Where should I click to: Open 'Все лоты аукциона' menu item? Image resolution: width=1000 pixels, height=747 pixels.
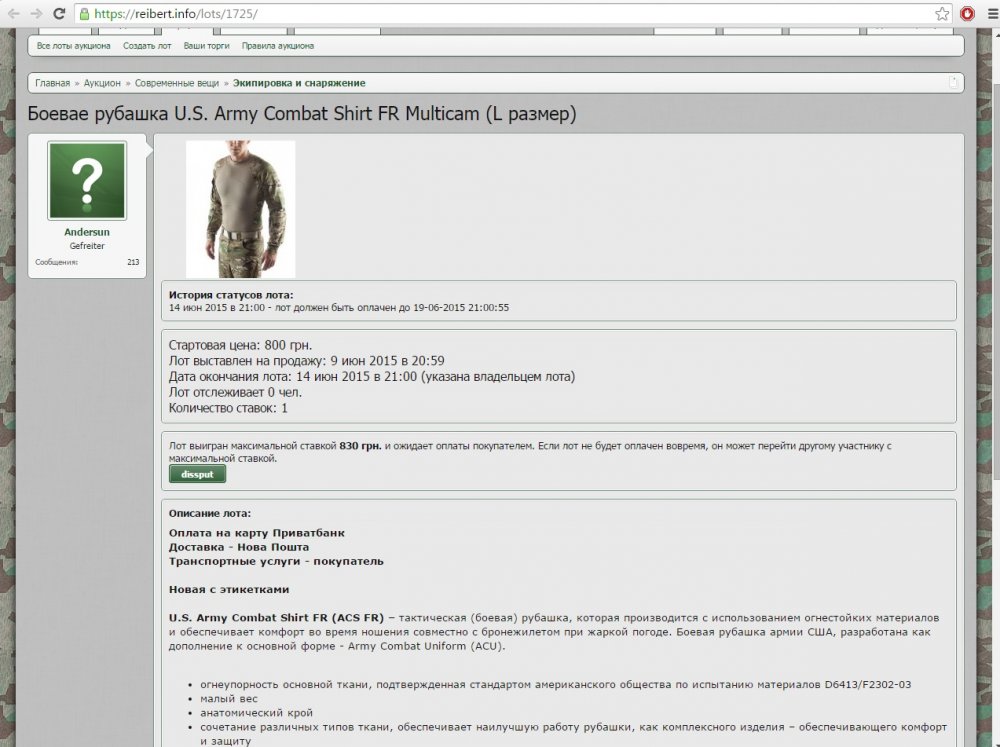click(x=73, y=46)
